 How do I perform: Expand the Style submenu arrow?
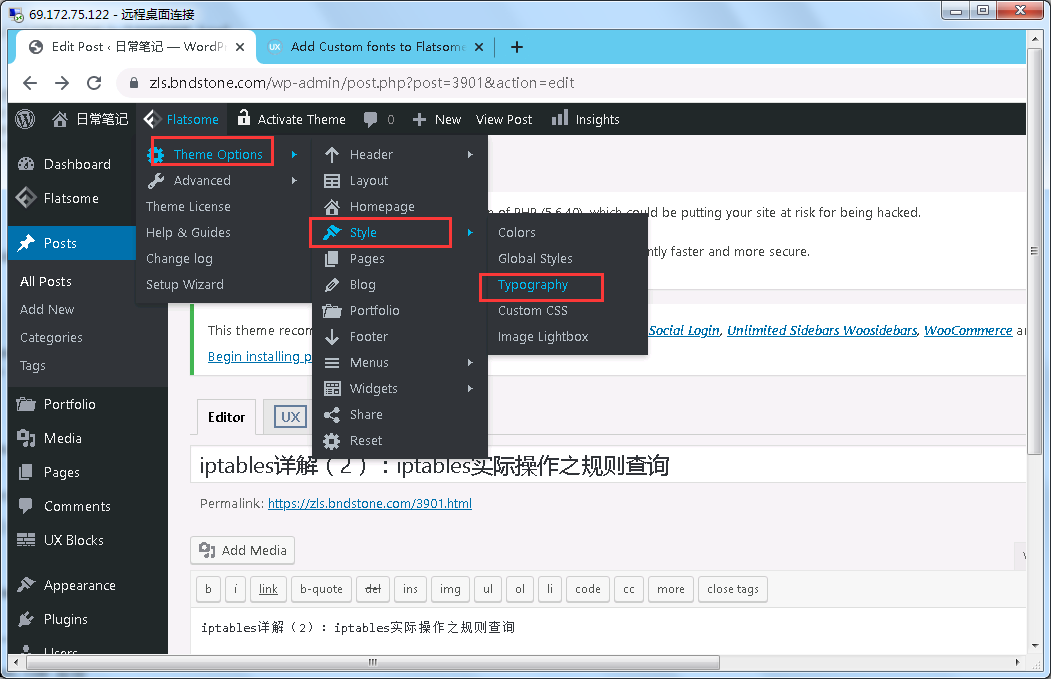pos(471,233)
